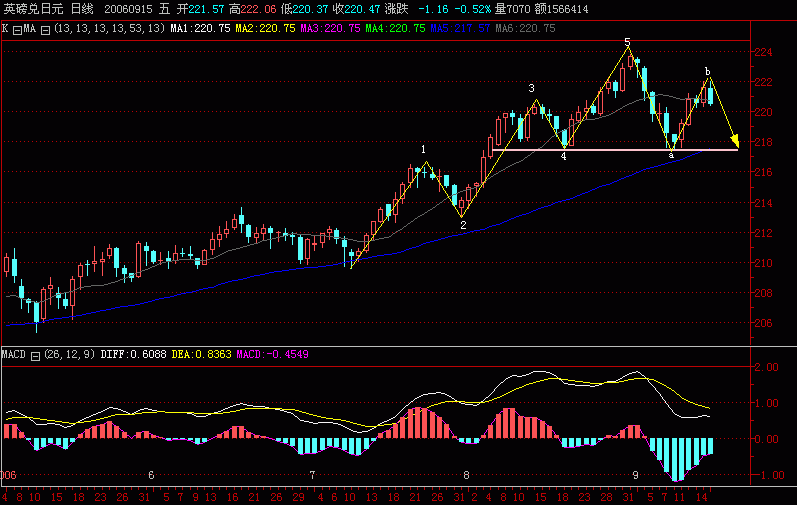797x505 pixels.
Task: Click the low price 220.37
Action: 311,9
